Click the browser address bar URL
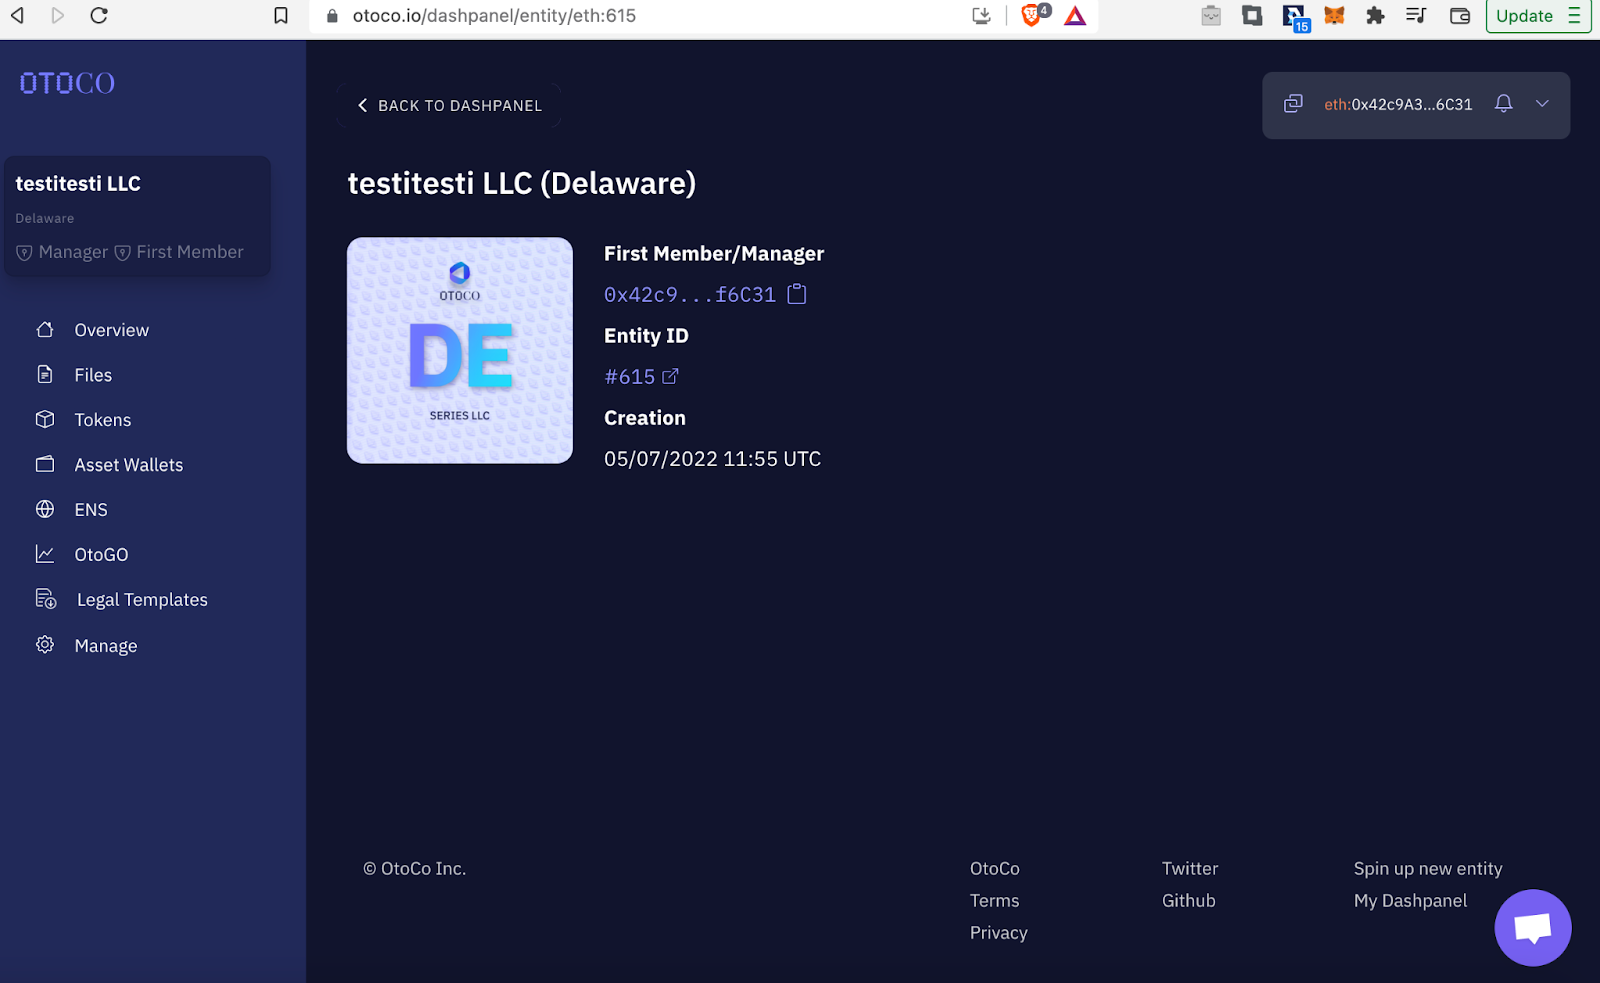 494,16
